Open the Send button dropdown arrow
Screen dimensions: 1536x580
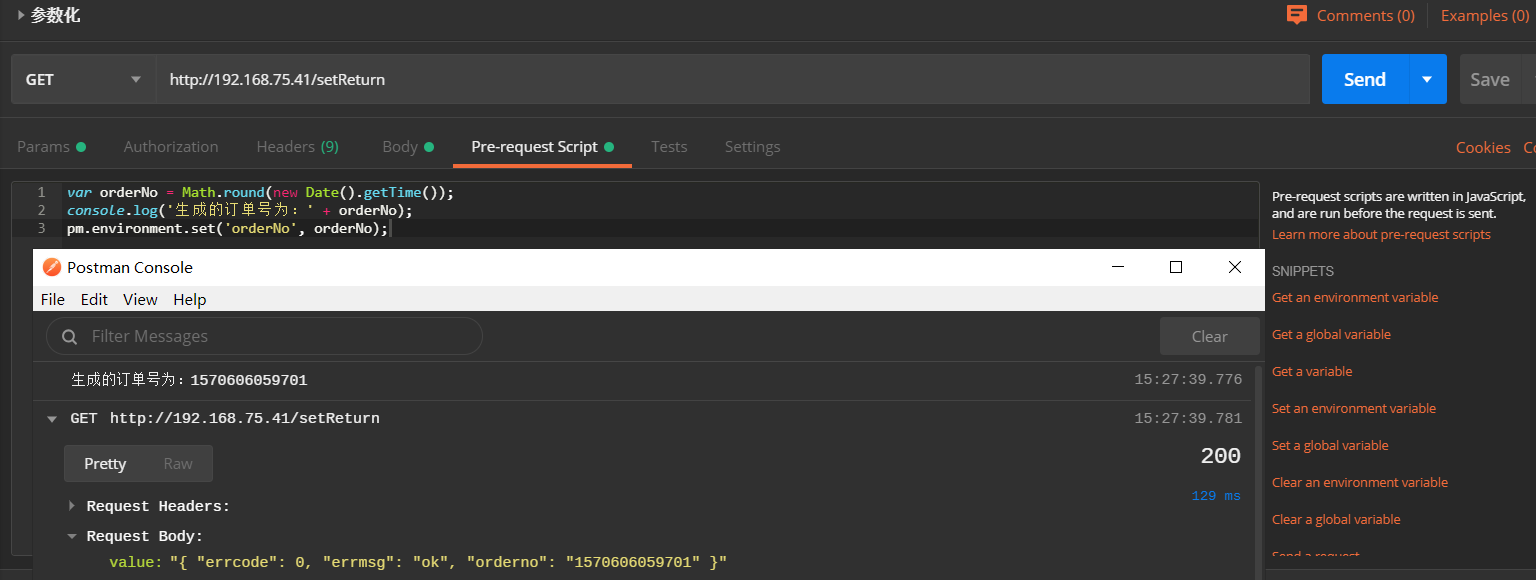coord(1427,79)
